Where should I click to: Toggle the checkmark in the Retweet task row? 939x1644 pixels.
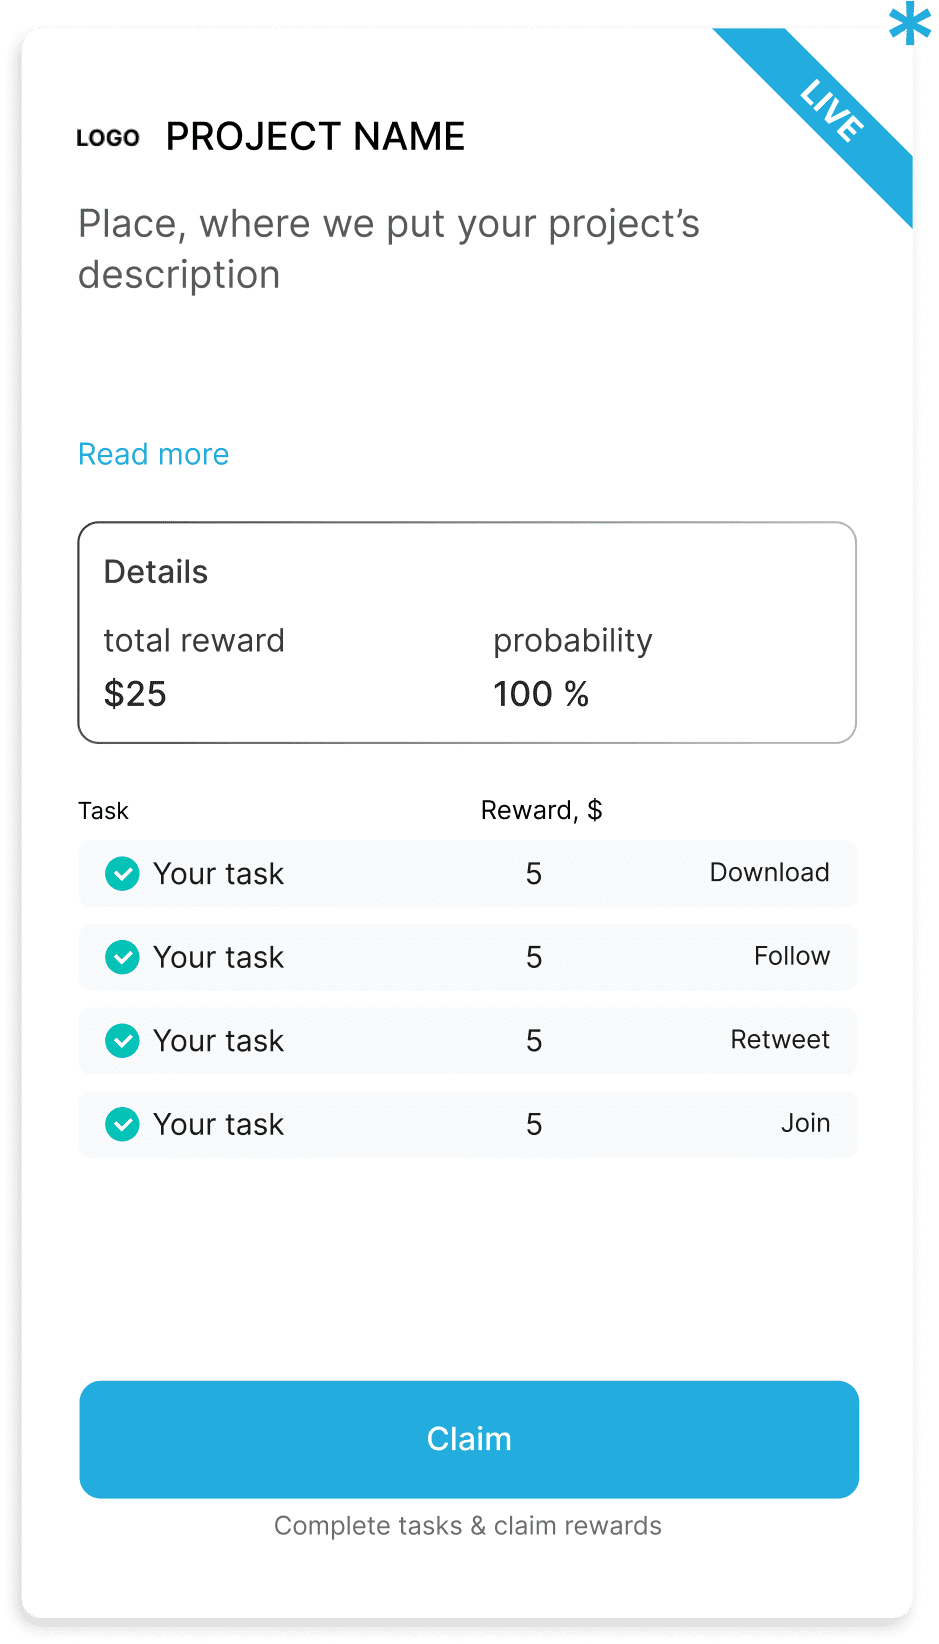122,1041
